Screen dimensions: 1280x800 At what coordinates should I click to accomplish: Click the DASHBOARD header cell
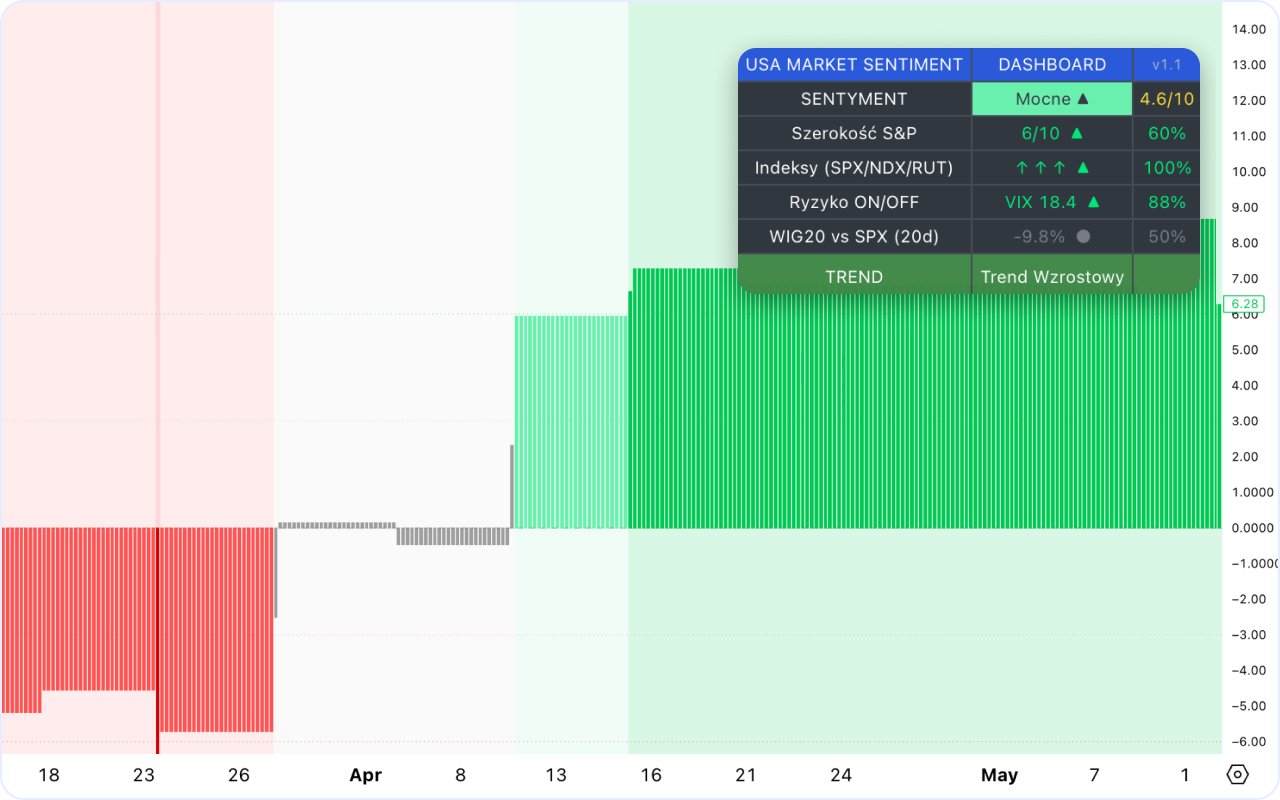(x=1052, y=64)
